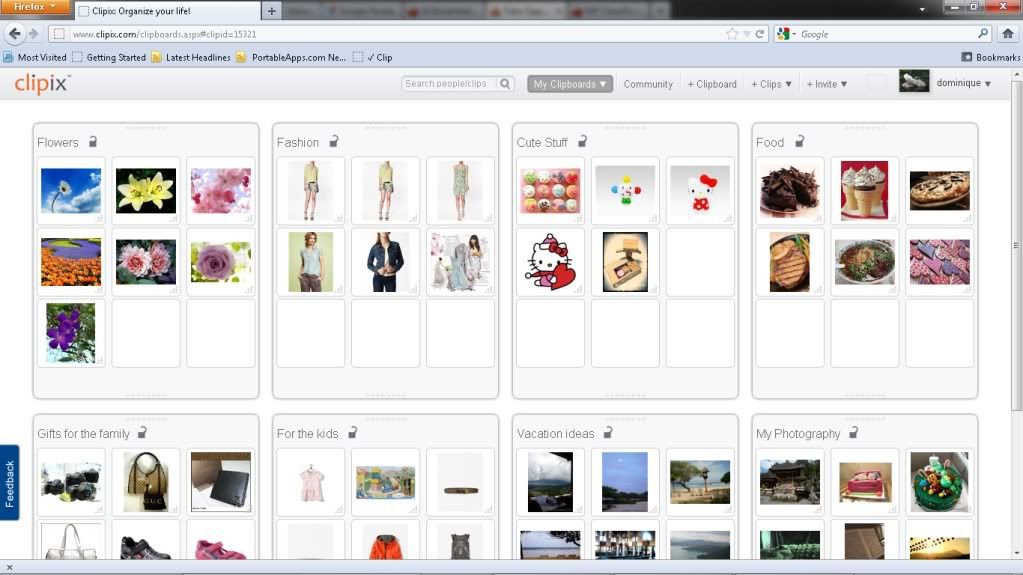Click the search magnifier icon in Clipix
The height and width of the screenshot is (575, 1023).
pos(506,84)
